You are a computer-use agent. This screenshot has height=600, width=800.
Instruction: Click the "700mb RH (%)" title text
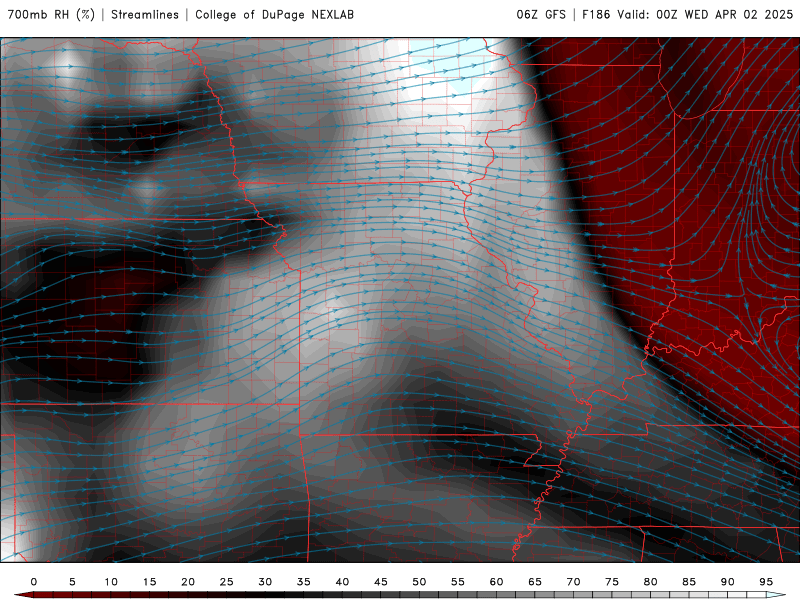tap(52, 15)
